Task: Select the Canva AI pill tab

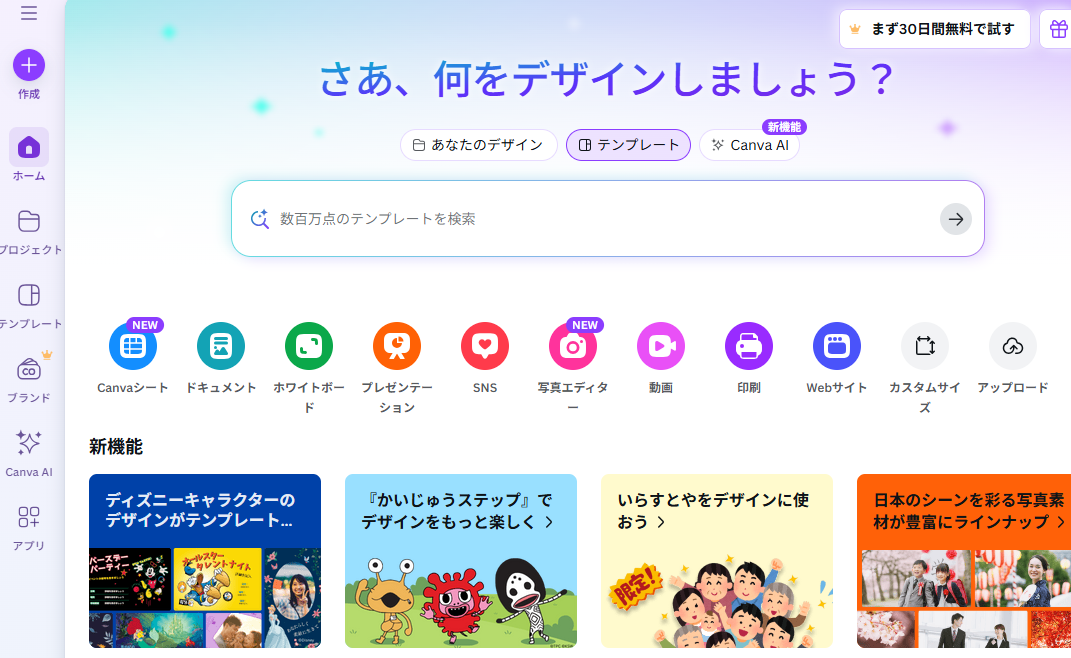Action: [749, 145]
